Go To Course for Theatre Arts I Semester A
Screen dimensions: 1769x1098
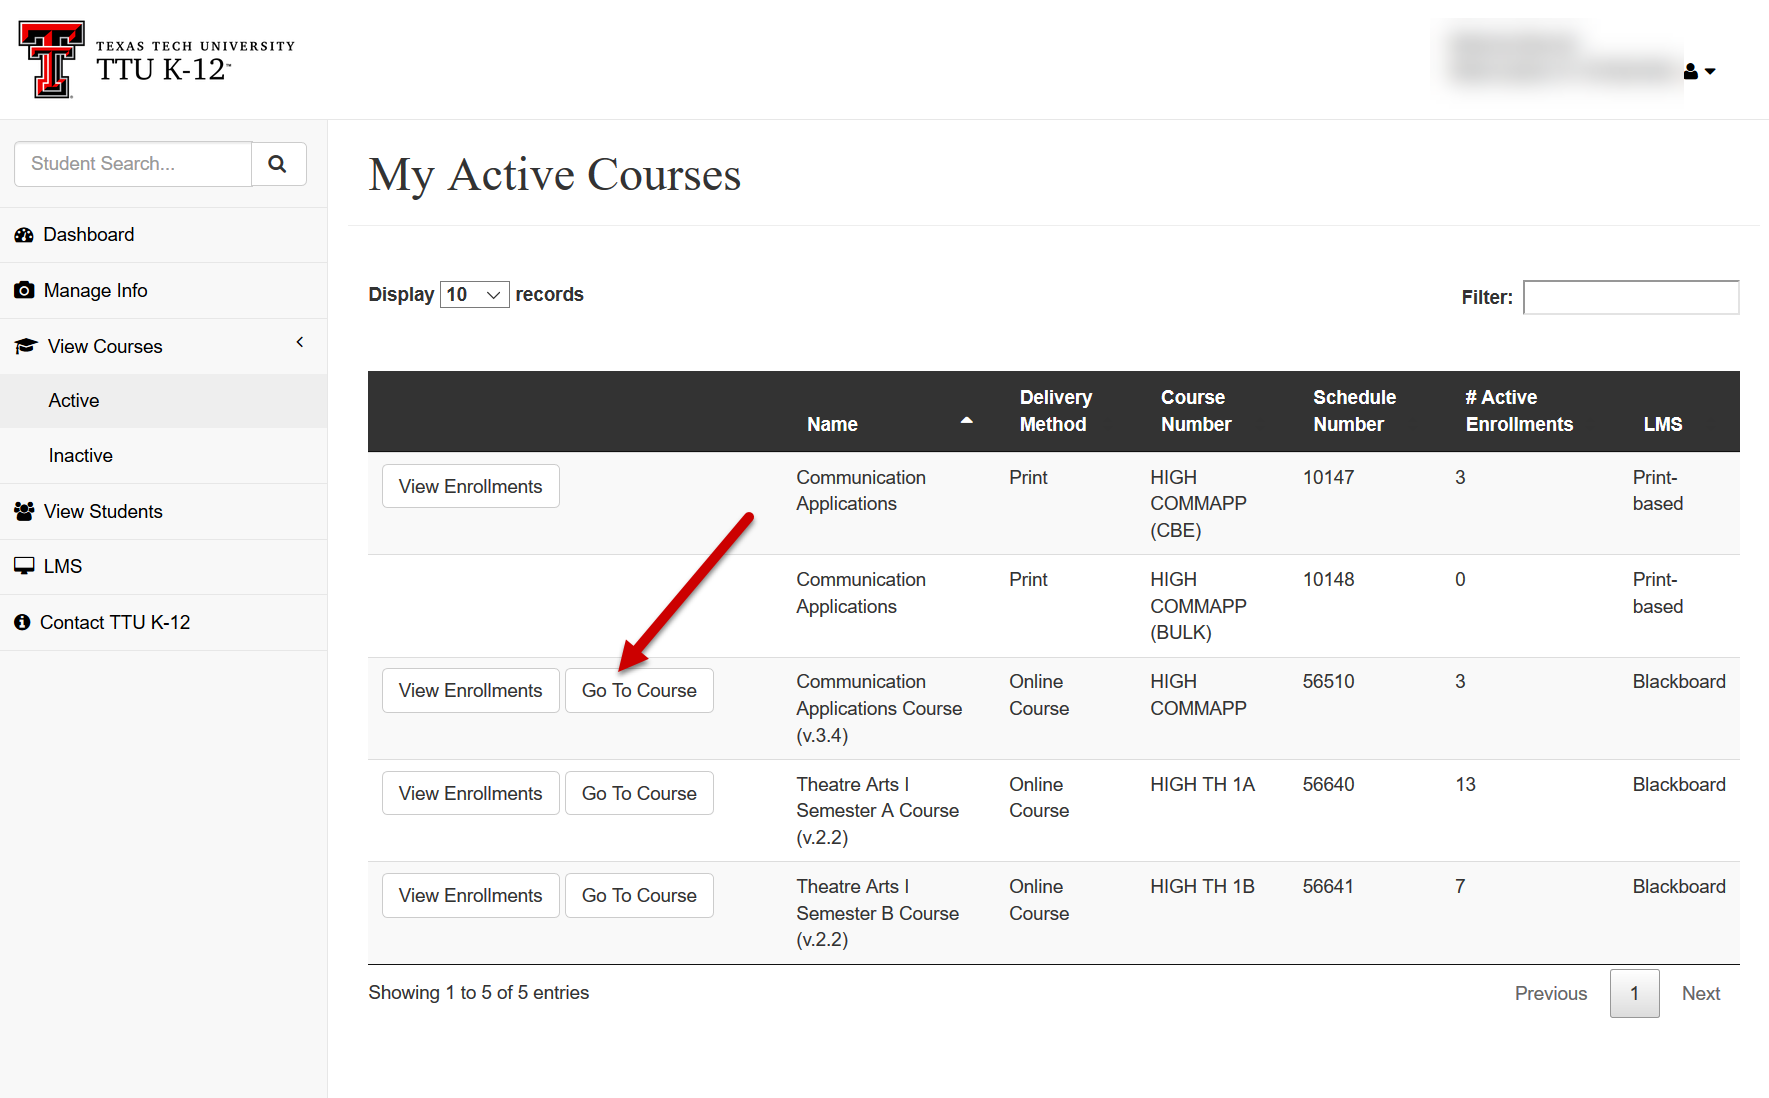pyautogui.click(x=639, y=793)
